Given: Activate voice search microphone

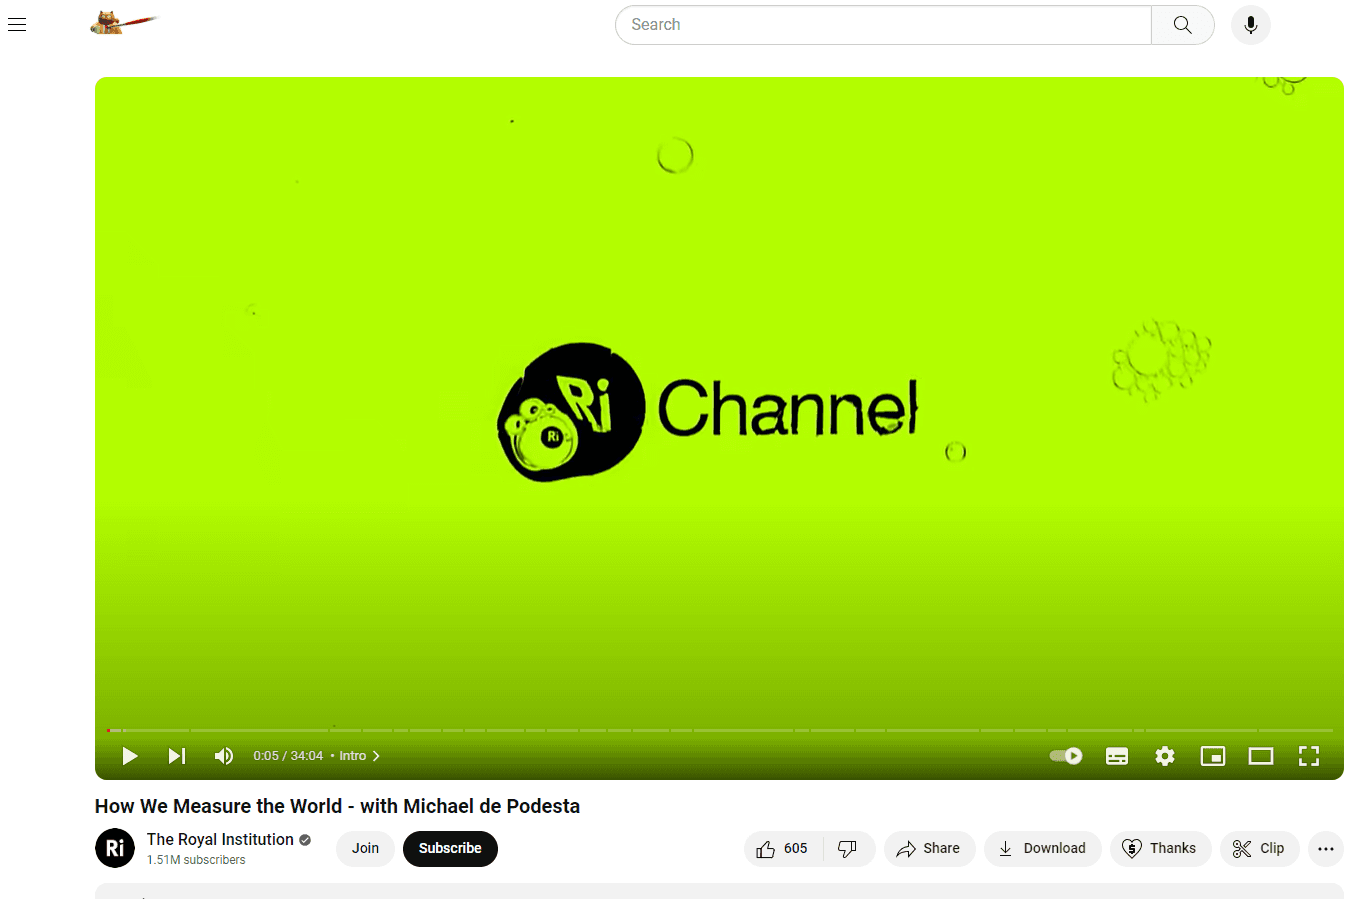Looking at the screenshot, I should pos(1250,25).
